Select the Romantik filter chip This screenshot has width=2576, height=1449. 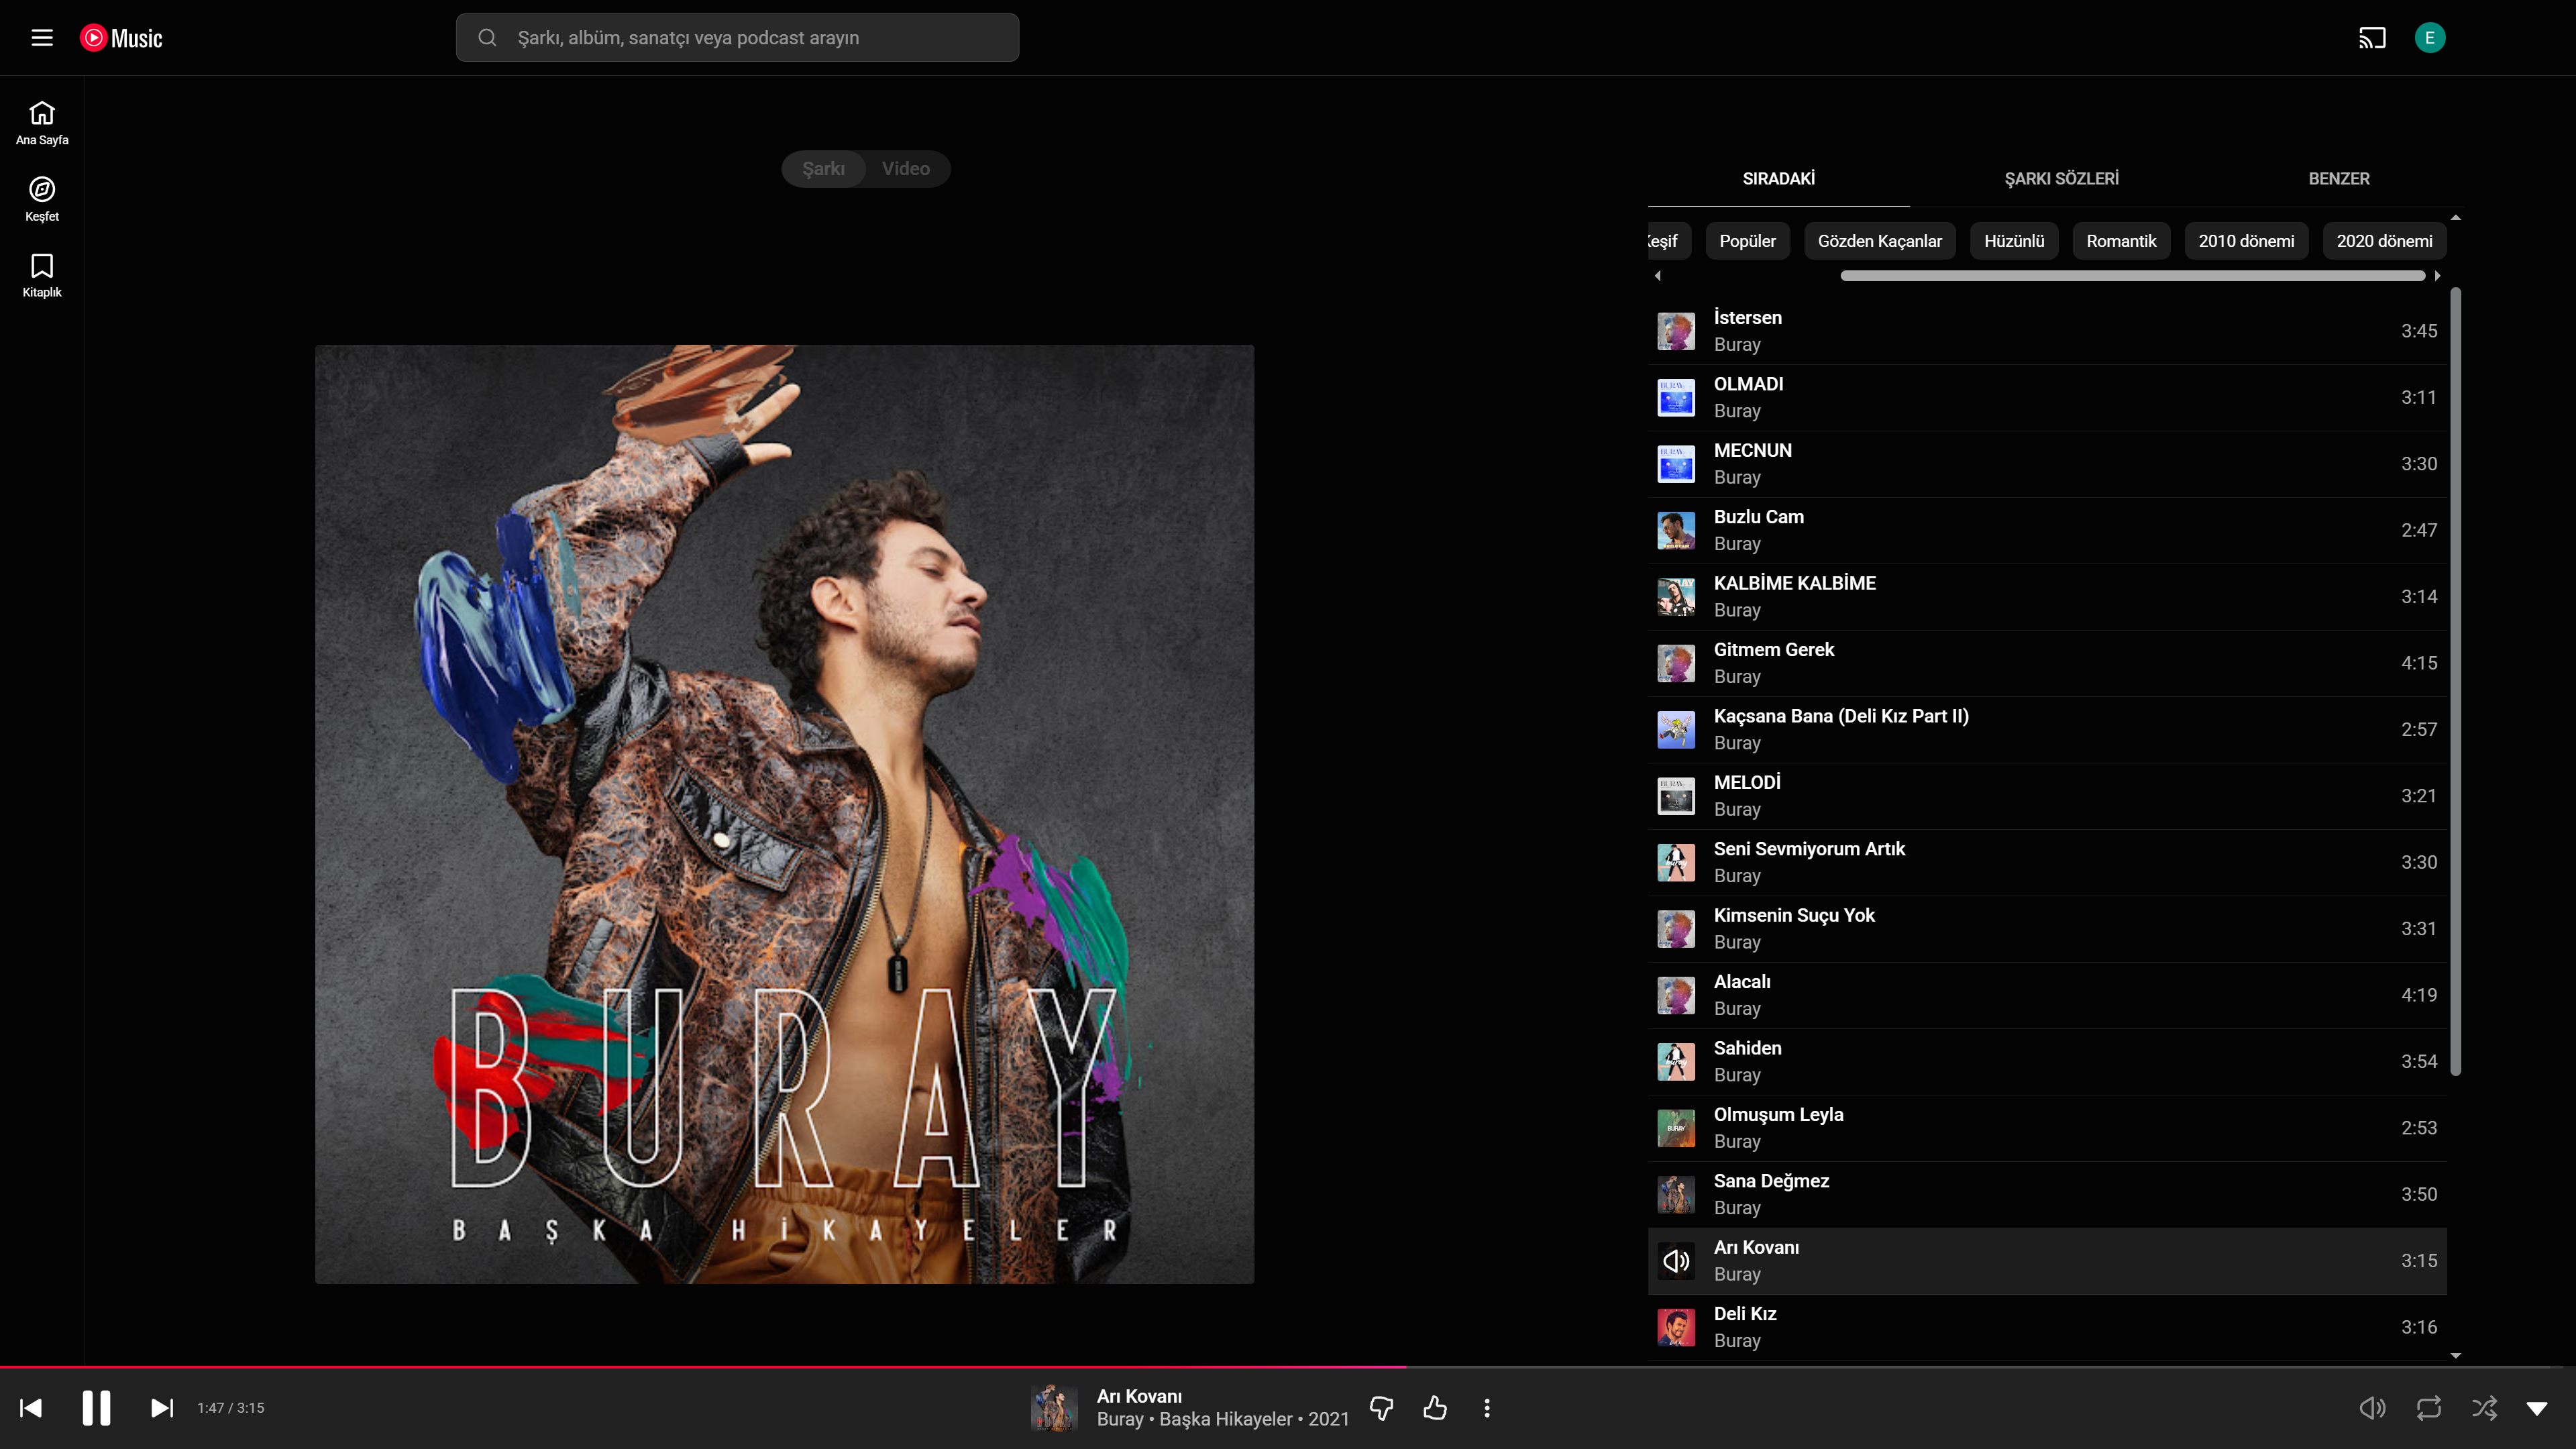click(x=2121, y=241)
